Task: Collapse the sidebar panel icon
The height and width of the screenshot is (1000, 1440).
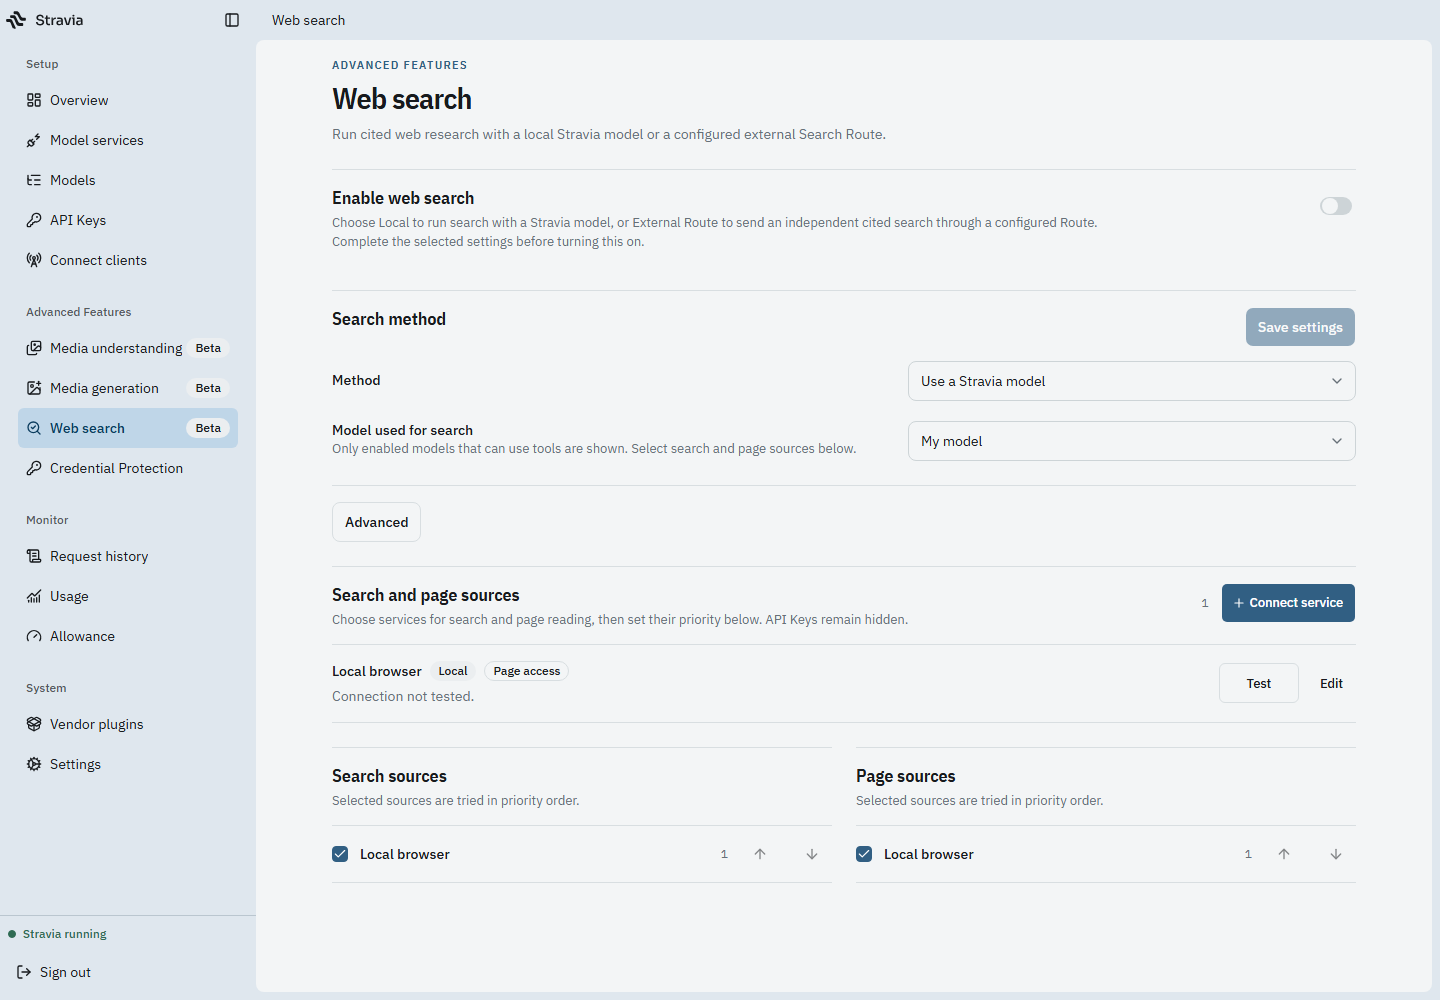Action: (x=232, y=20)
